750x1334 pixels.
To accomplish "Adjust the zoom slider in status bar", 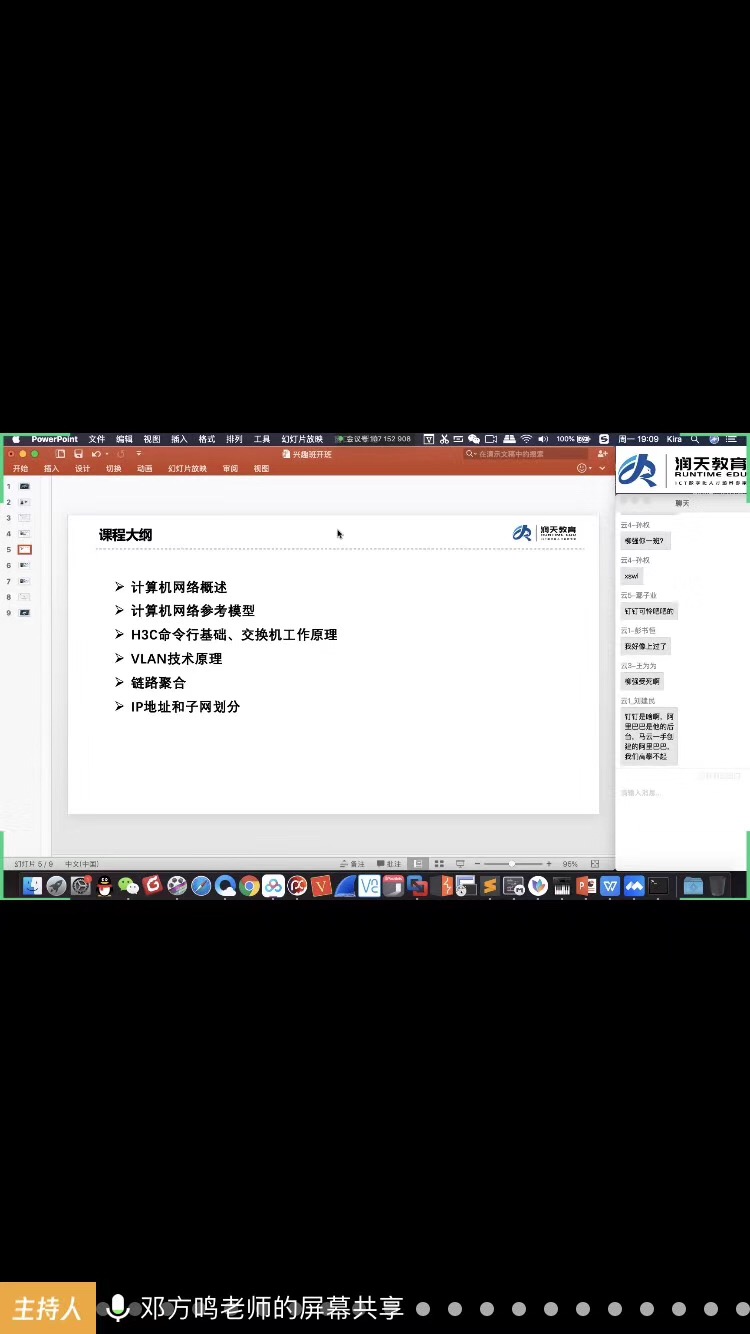I will (513, 864).
